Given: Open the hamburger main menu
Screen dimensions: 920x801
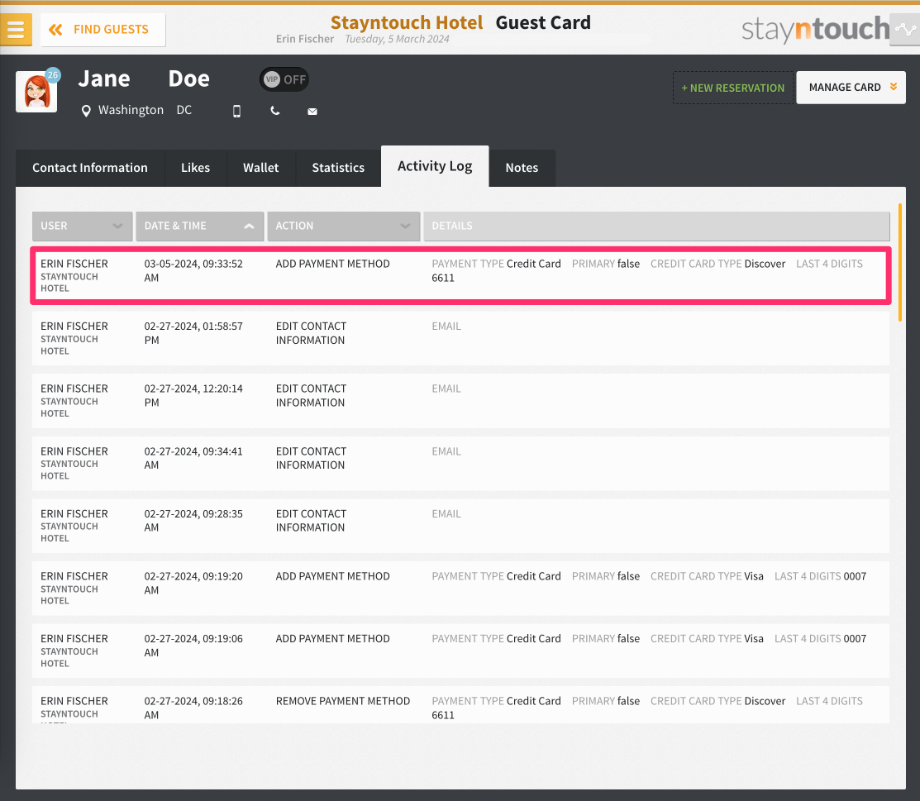Looking at the screenshot, I should coord(16,29).
